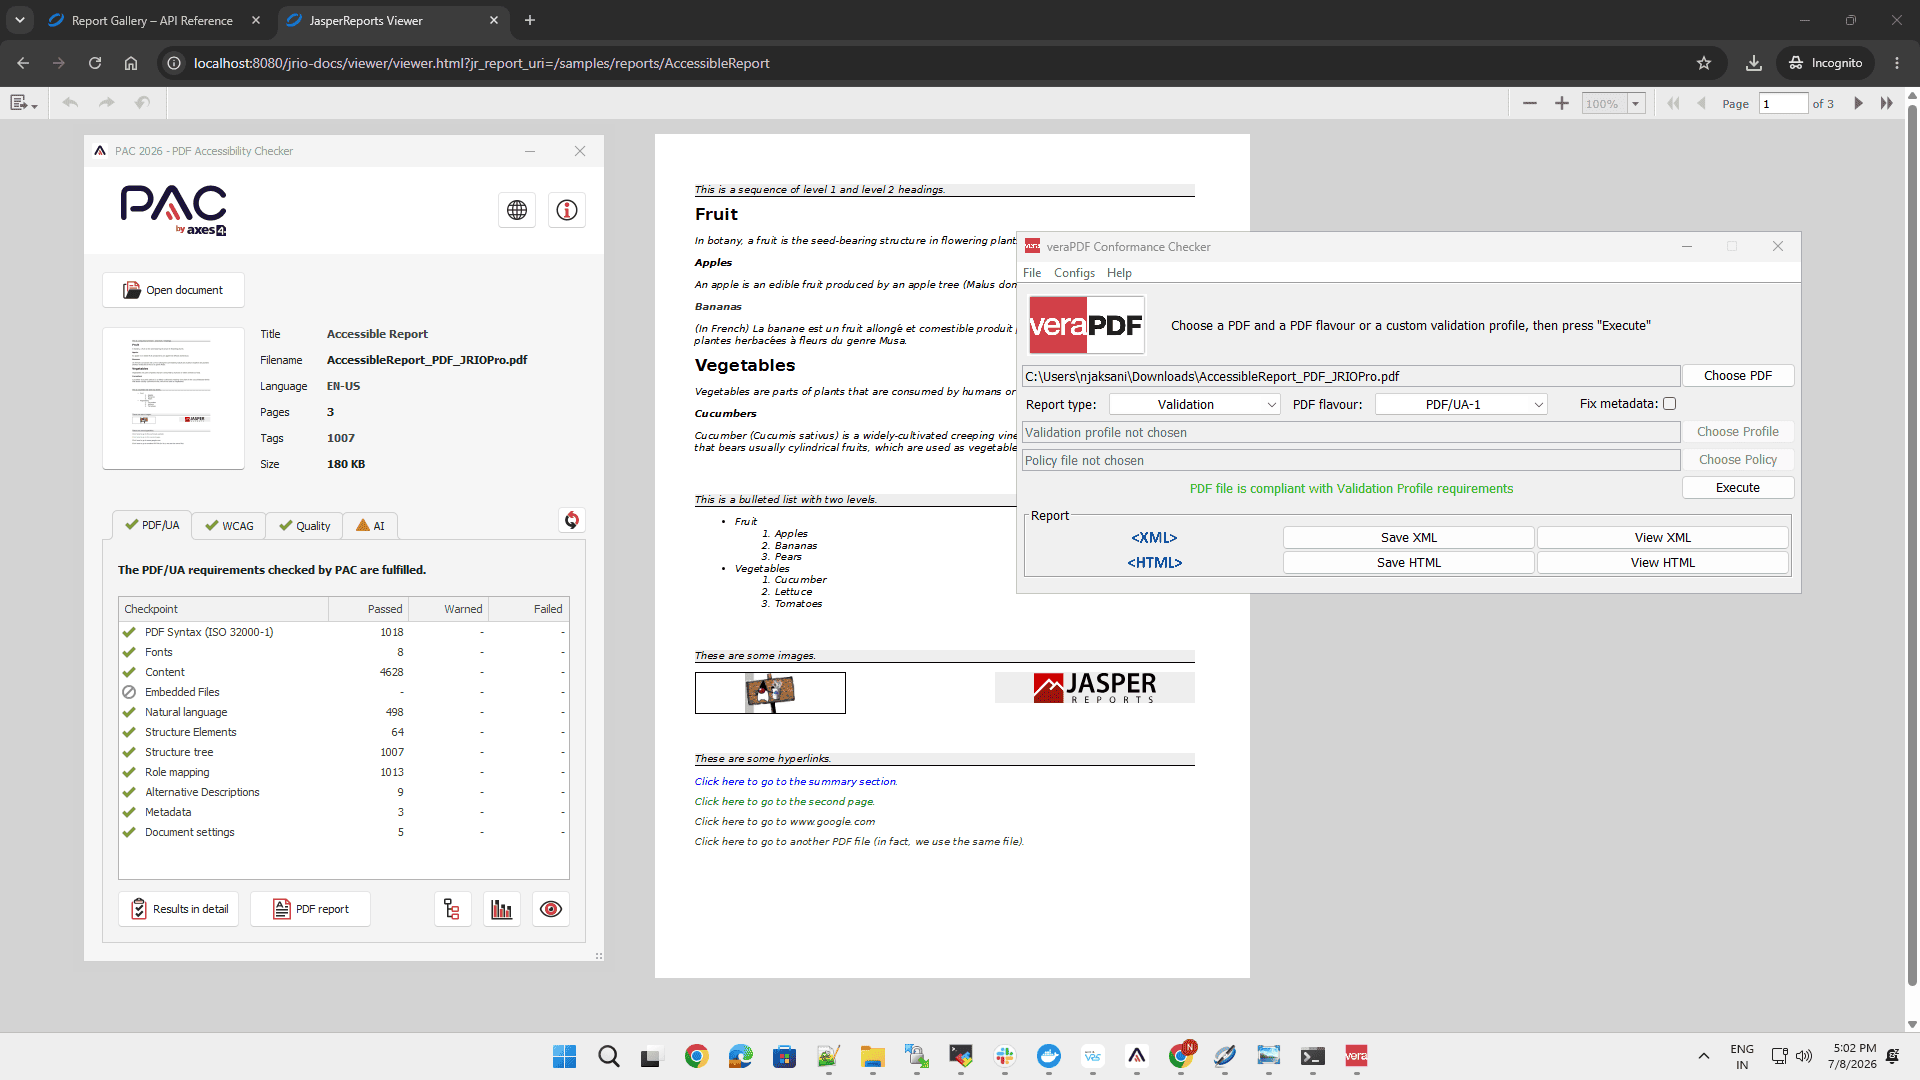Follow the second page hyperlink
The width and height of the screenshot is (1920, 1080).
tap(785, 802)
